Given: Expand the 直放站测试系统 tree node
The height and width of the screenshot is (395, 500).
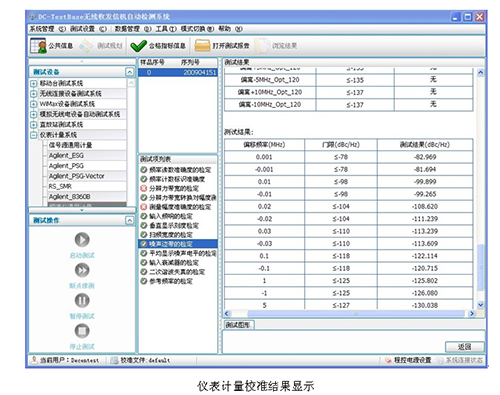Looking at the screenshot, I should 33,125.
